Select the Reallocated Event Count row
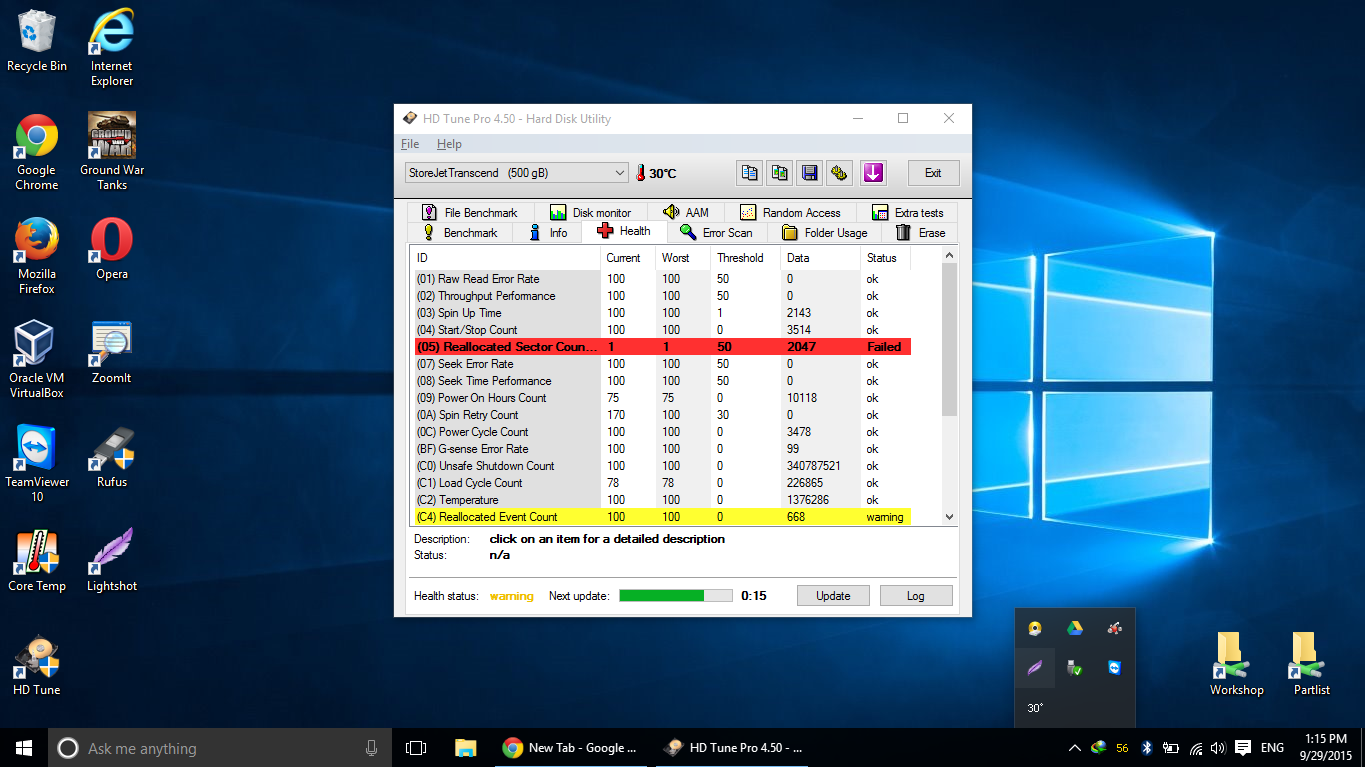The width and height of the screenshot is (1365, 767). pyautogui.click(x=662, y=517)
